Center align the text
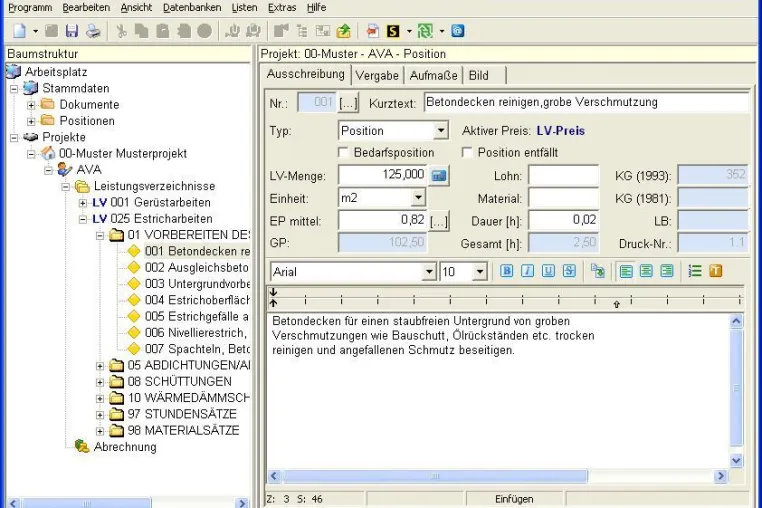The height and width of the screenshot is (508, 762). coord(646,271)
